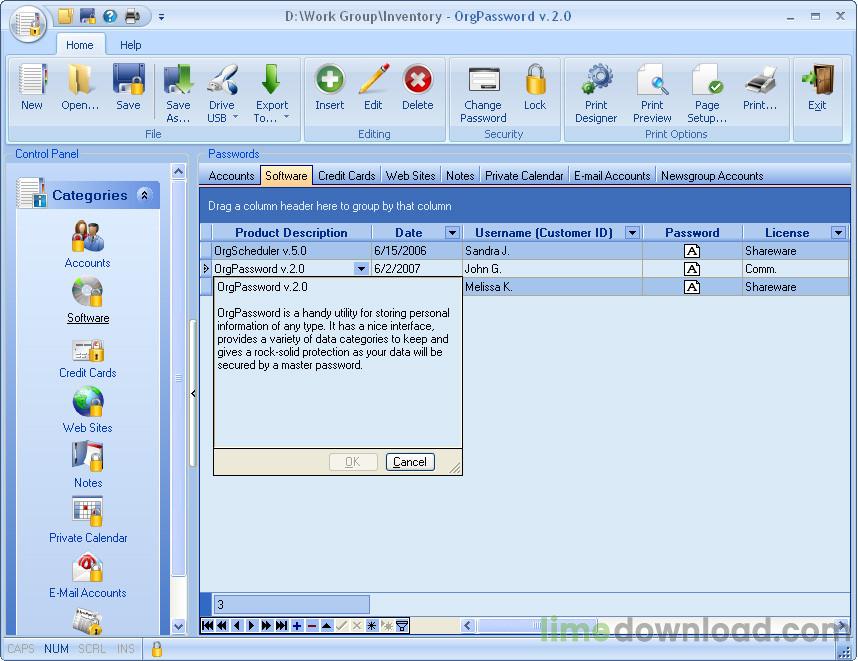This screenshot has width=858, height=661.
Task: Go to last record in navigator
Action: pyautogui.click(x=282, y=625)
